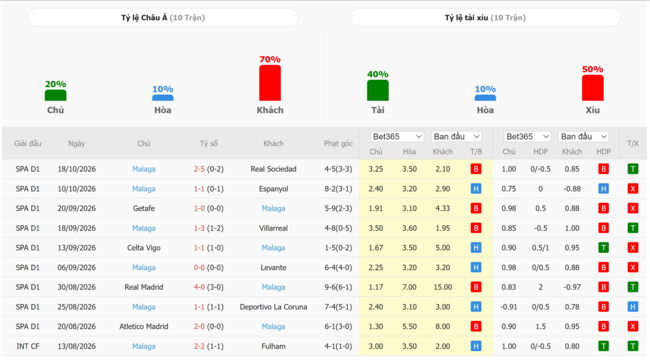
Task: Open Malaga link in Levante row
Action: click(x=144, y=267)
